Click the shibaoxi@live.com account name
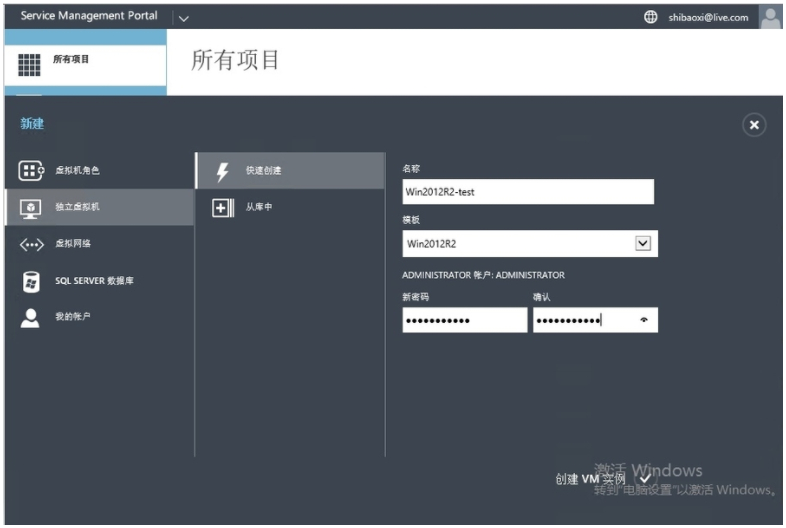 [x=708, y=18]
